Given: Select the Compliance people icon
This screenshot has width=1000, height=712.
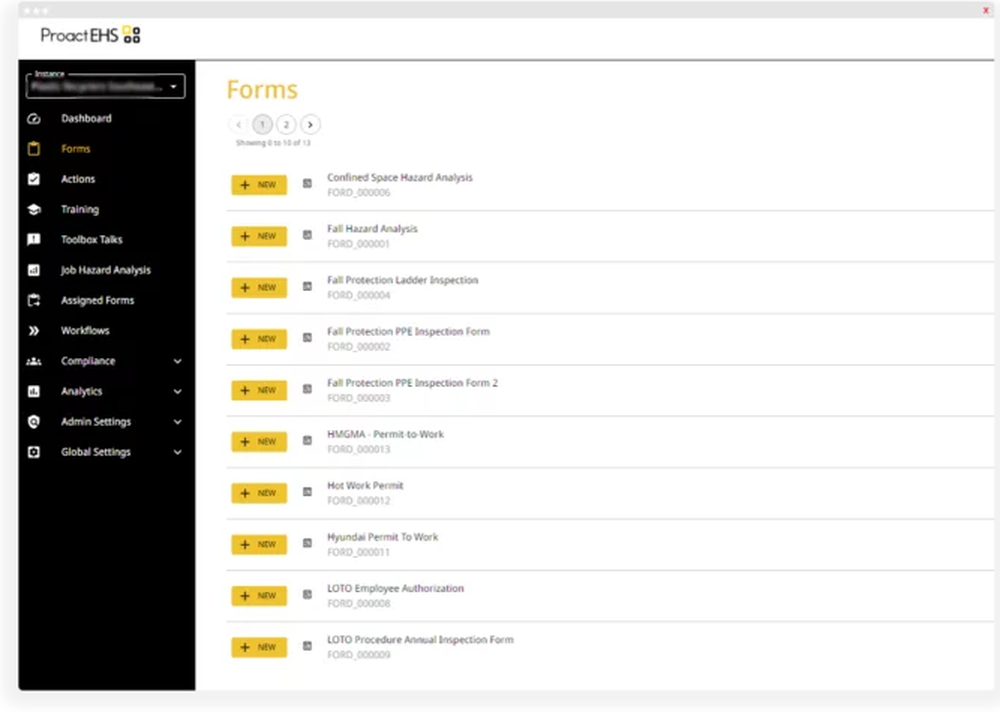Looking at the screenshot, I should click(34, 361).
